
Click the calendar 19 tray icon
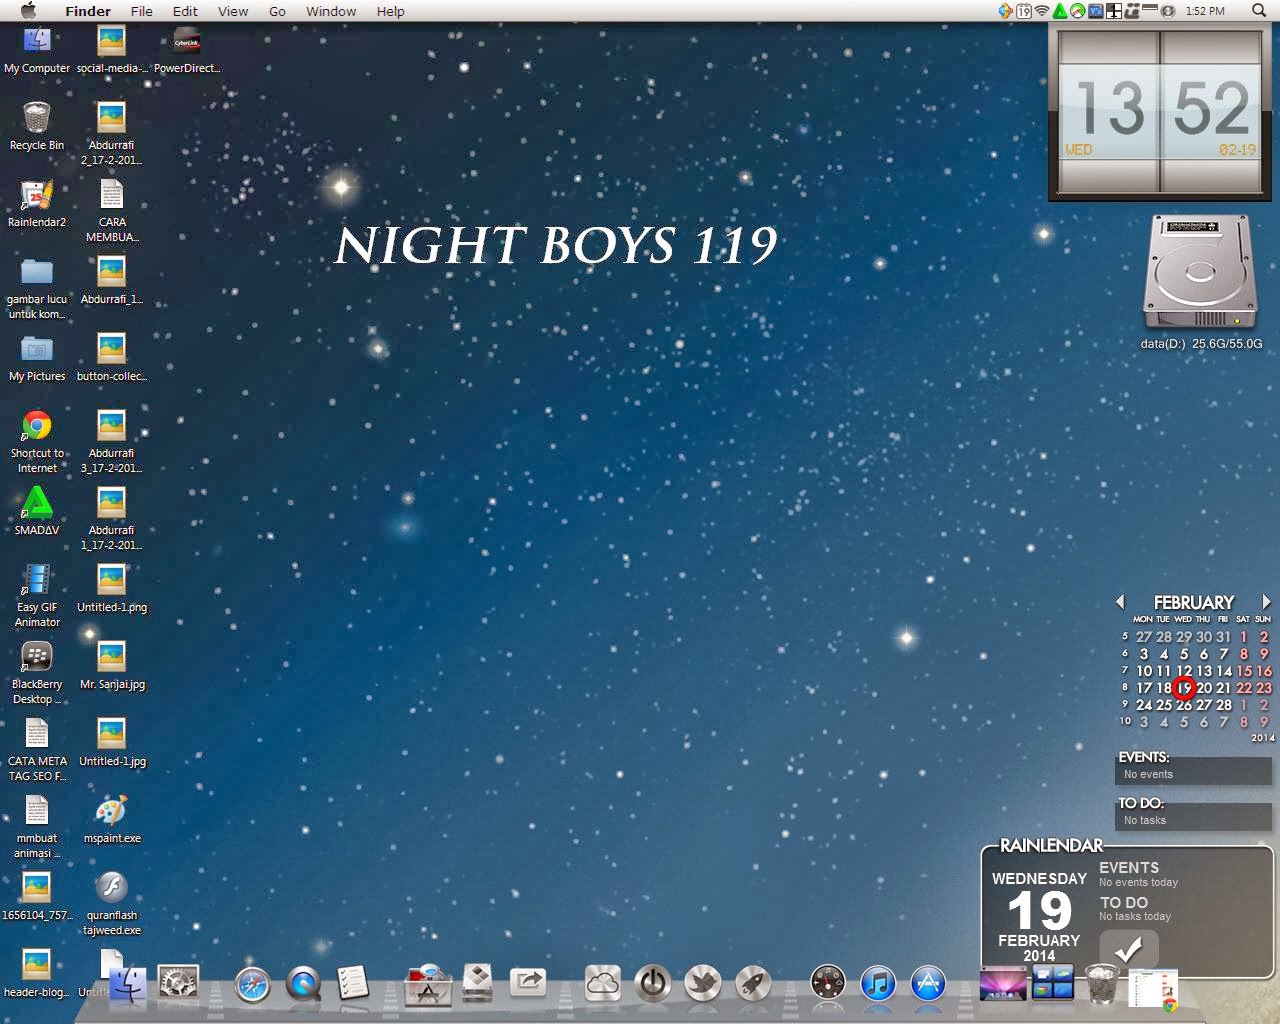[1024, 11]
